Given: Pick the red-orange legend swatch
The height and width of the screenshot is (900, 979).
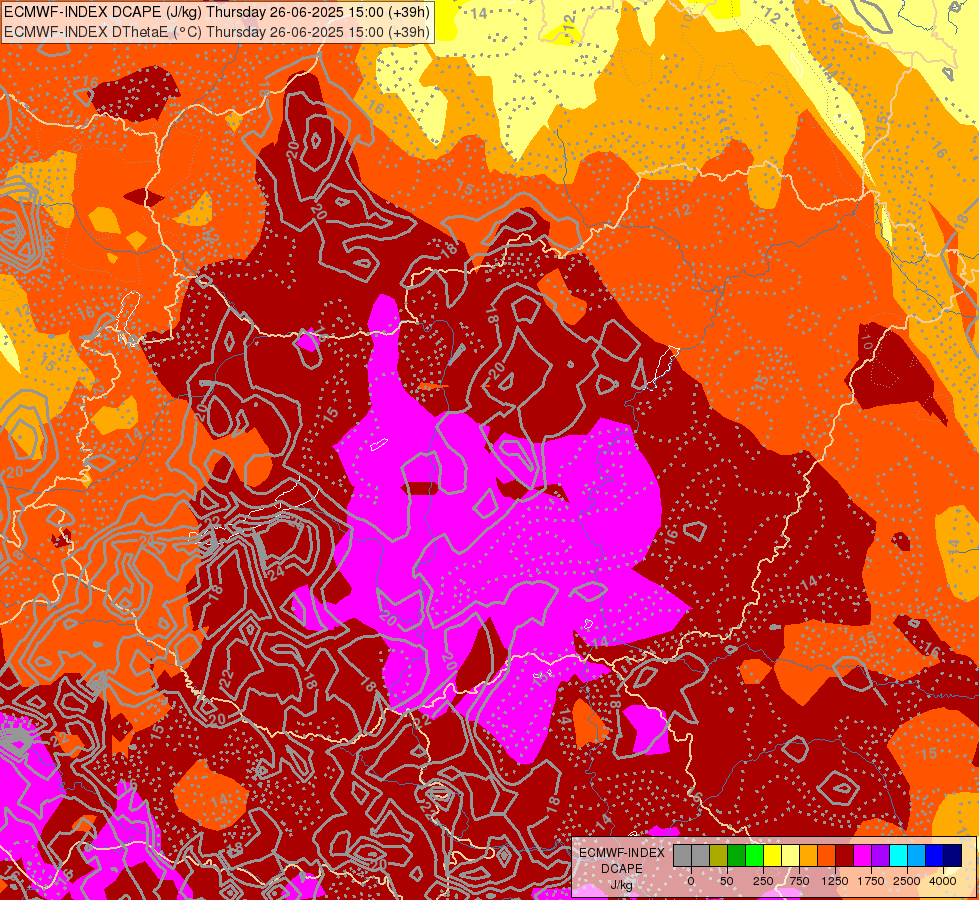Looking at the screenshot, I should [826, 855].
